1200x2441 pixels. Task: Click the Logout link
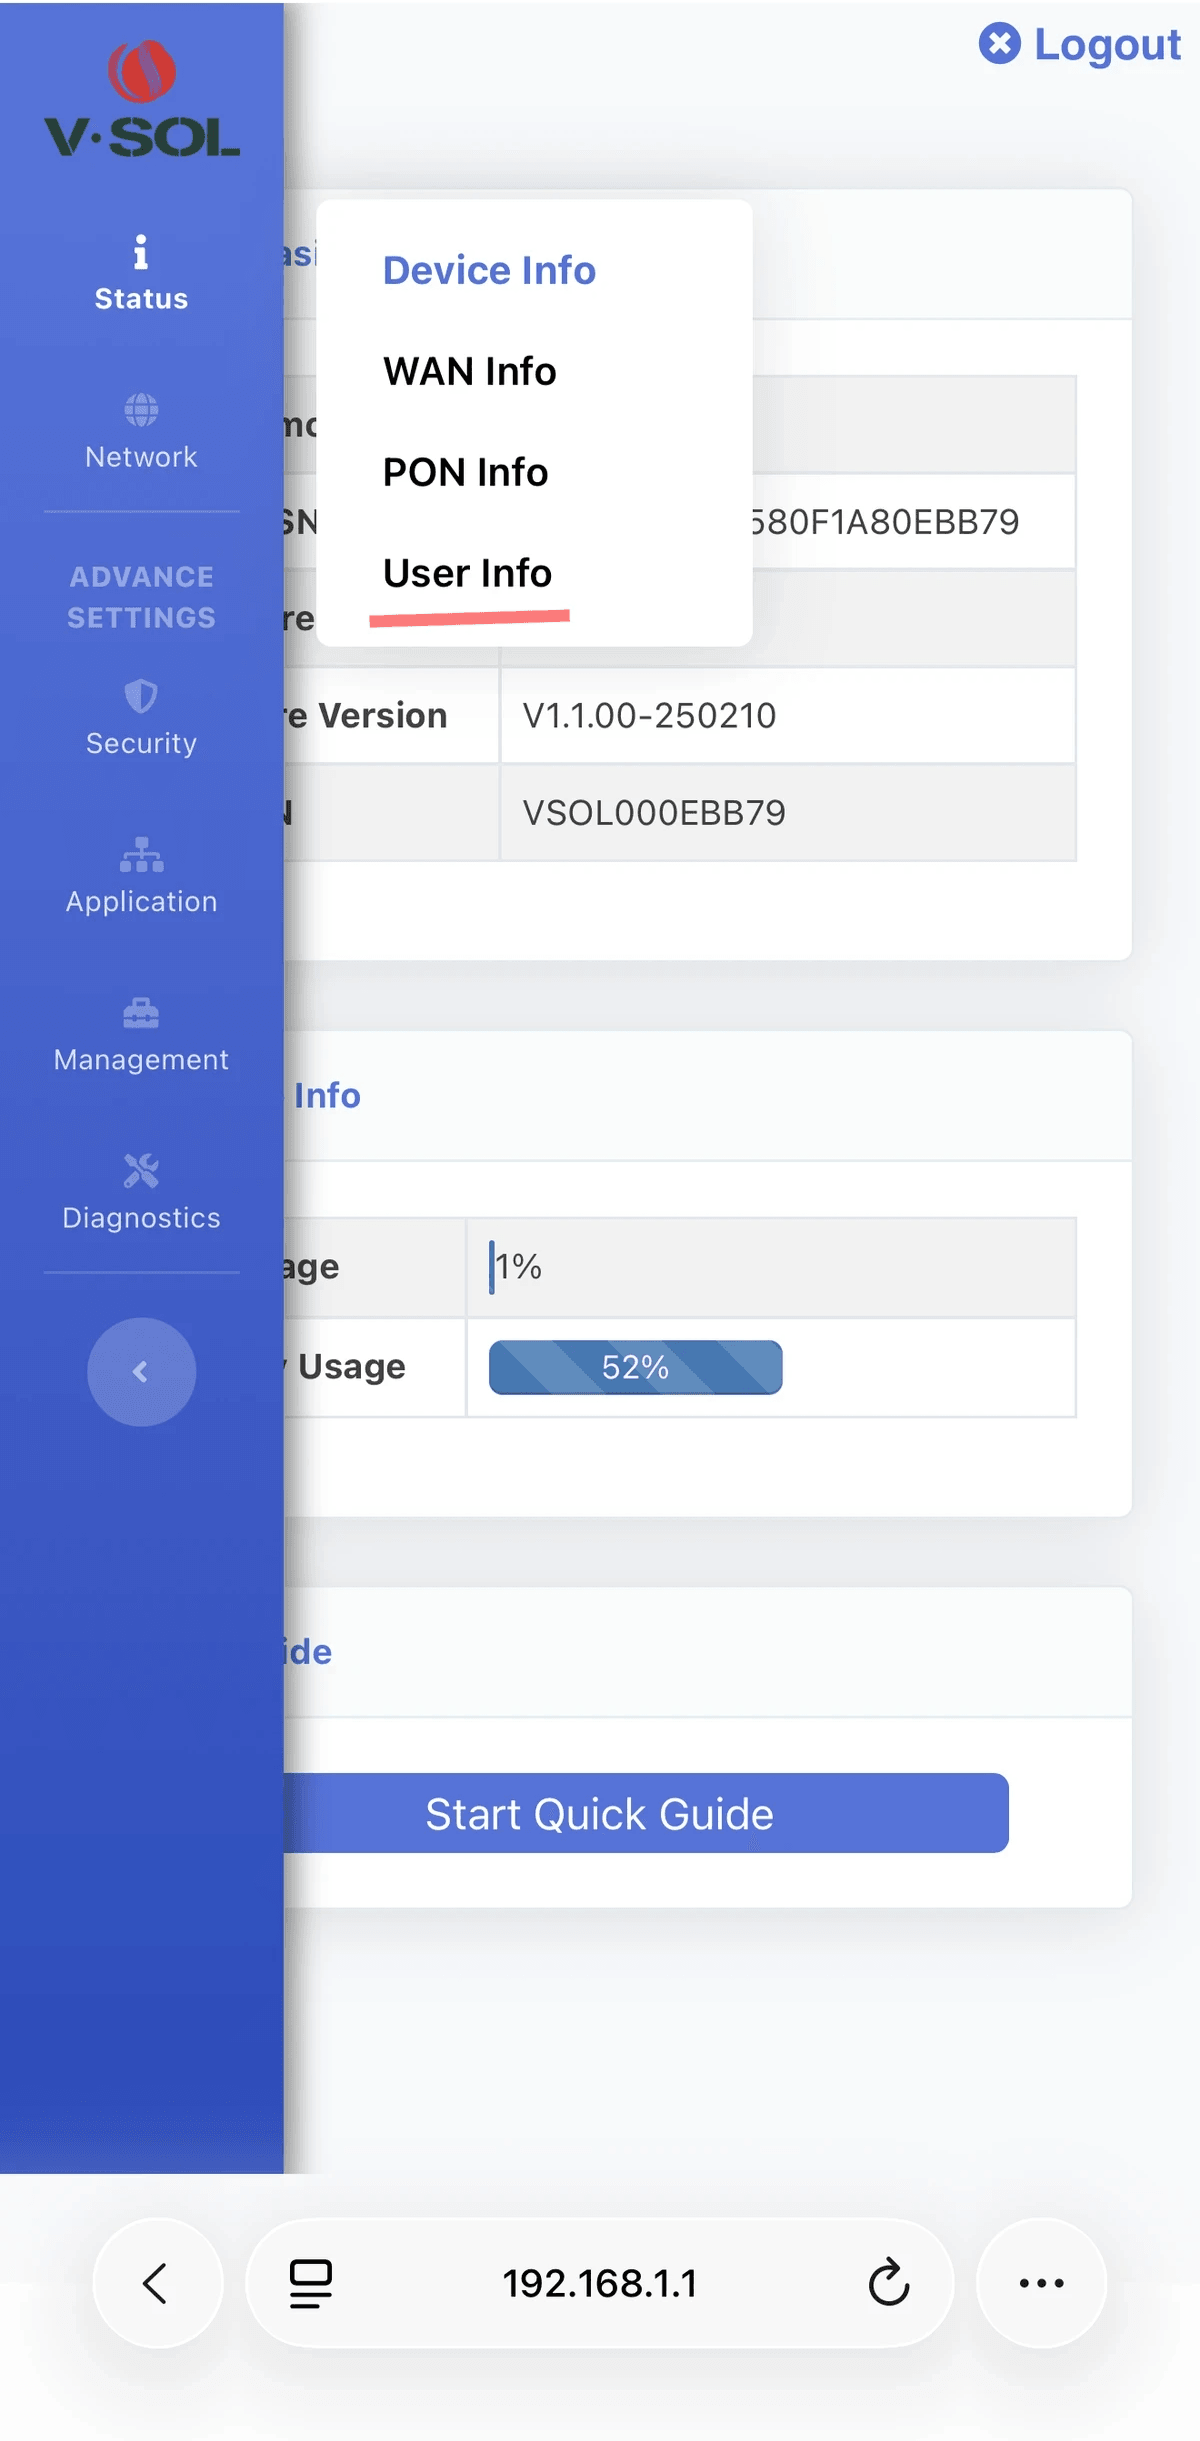coord(1081,45)
